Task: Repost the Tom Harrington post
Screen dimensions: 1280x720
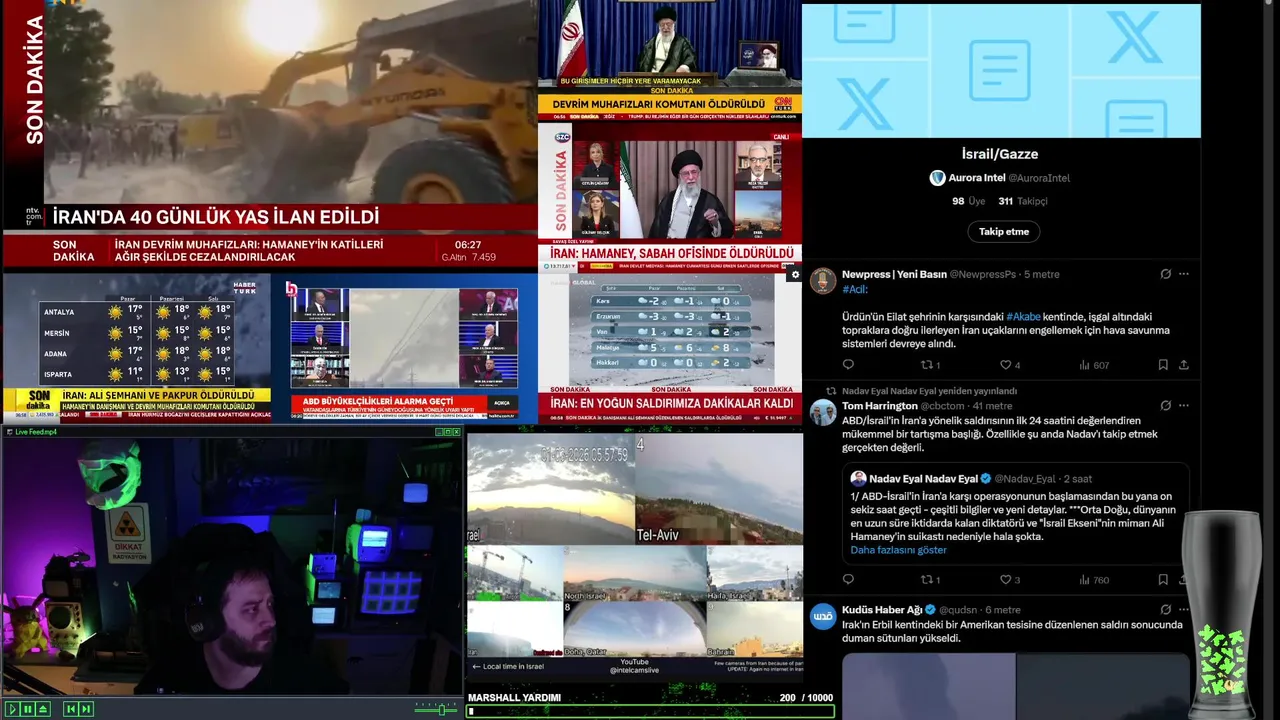Action: pos(930,579)
